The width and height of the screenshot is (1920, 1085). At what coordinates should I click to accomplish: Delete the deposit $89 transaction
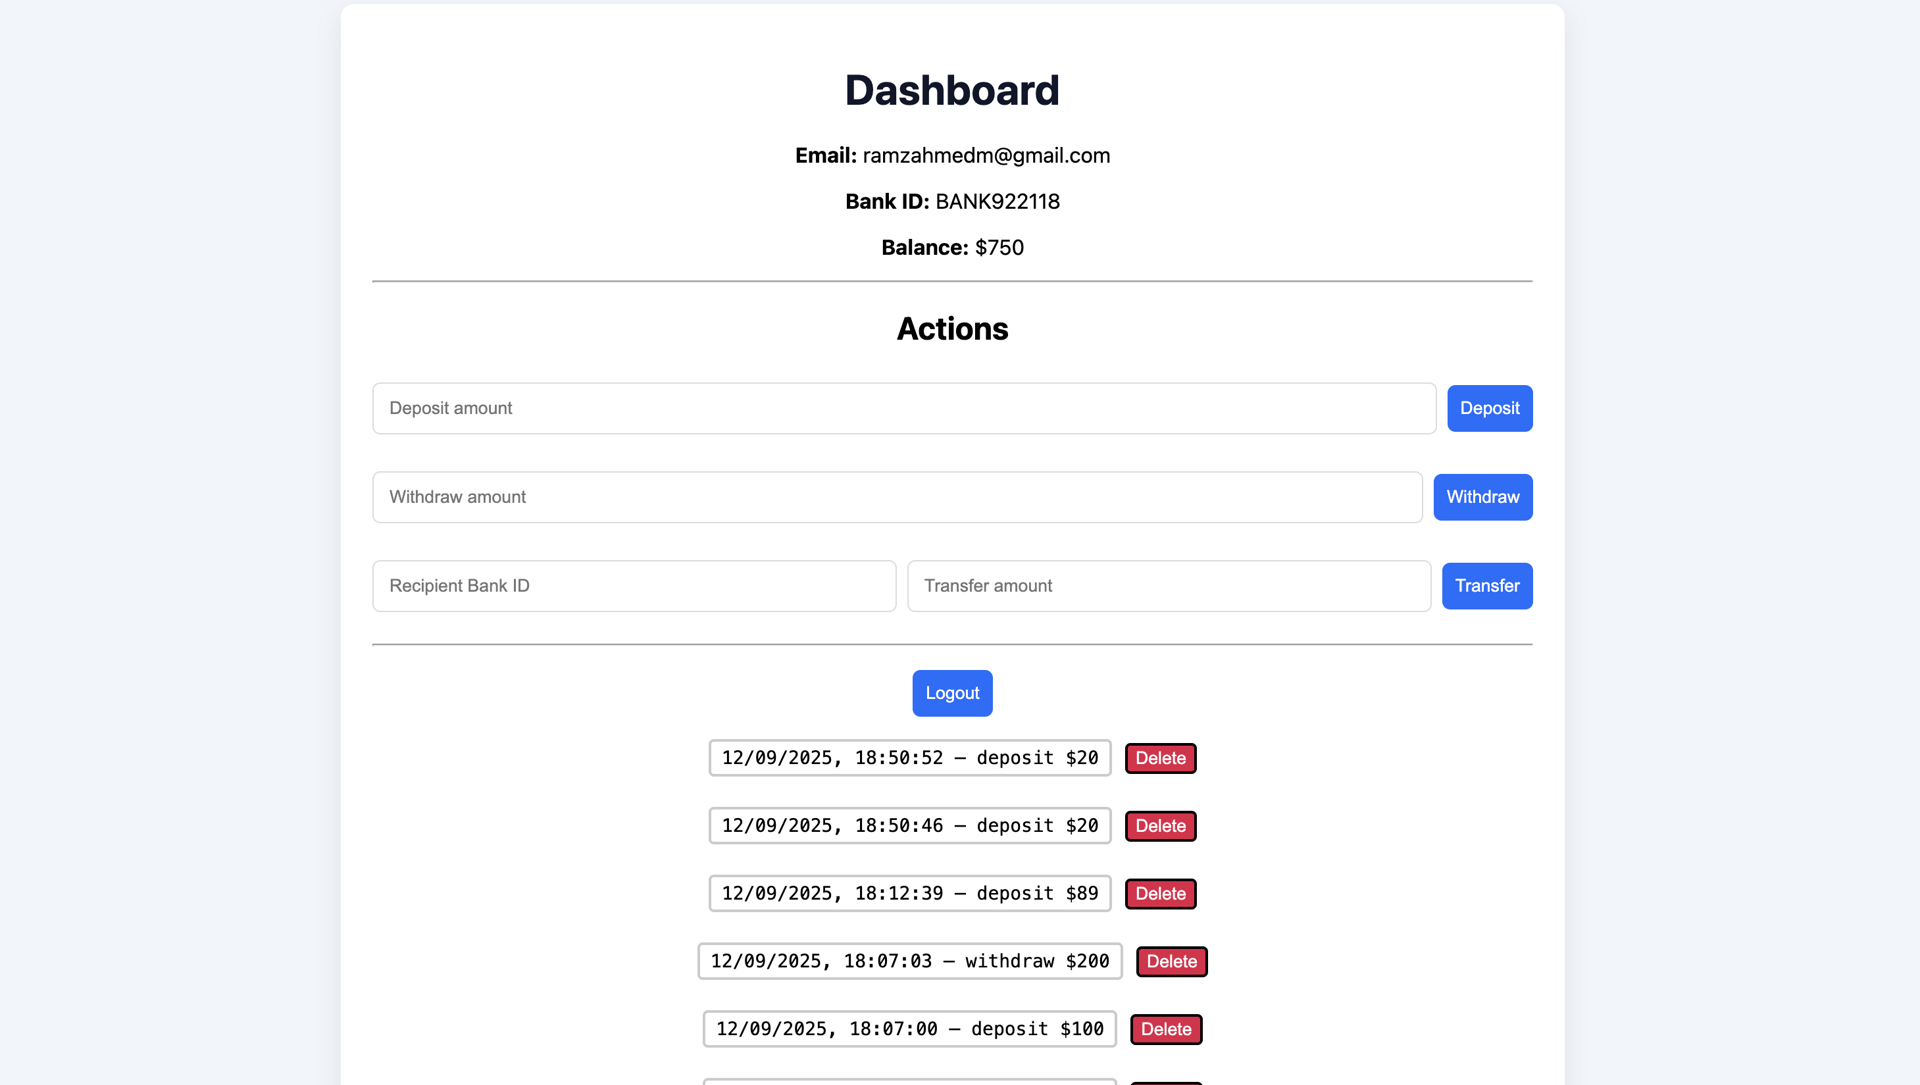click(x=1160, y=893)
